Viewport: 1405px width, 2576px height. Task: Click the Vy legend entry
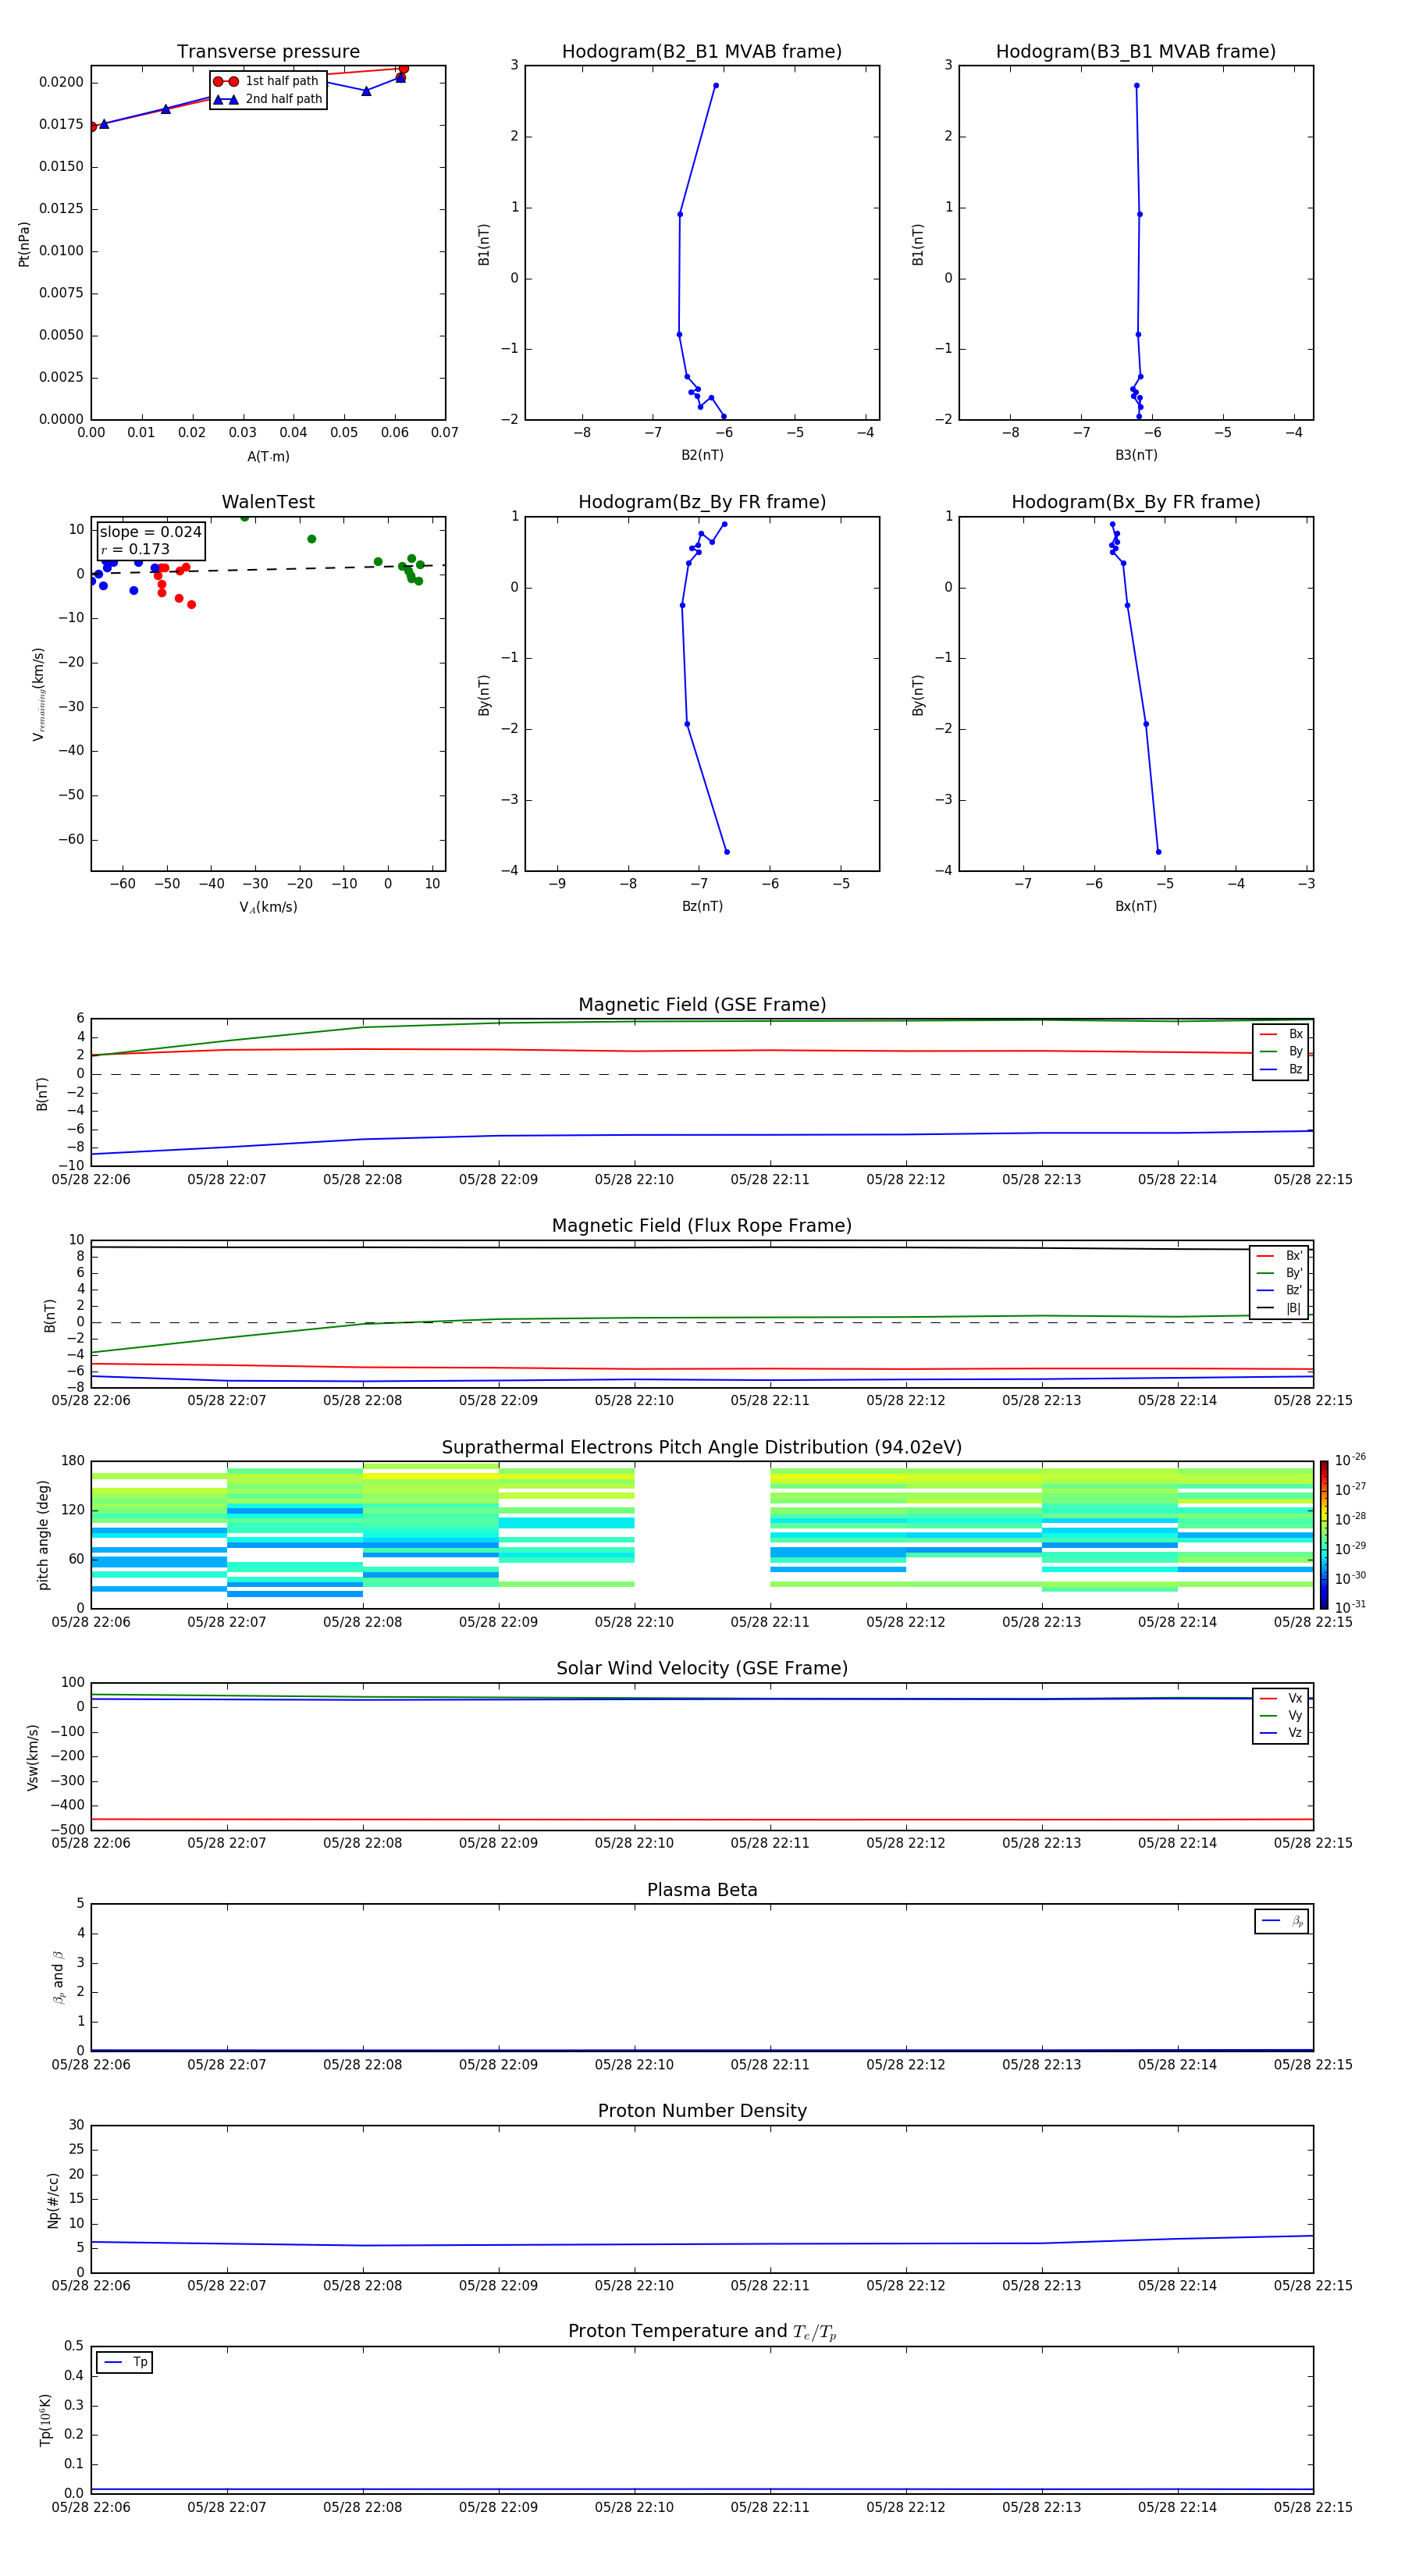point(1281,1715)
